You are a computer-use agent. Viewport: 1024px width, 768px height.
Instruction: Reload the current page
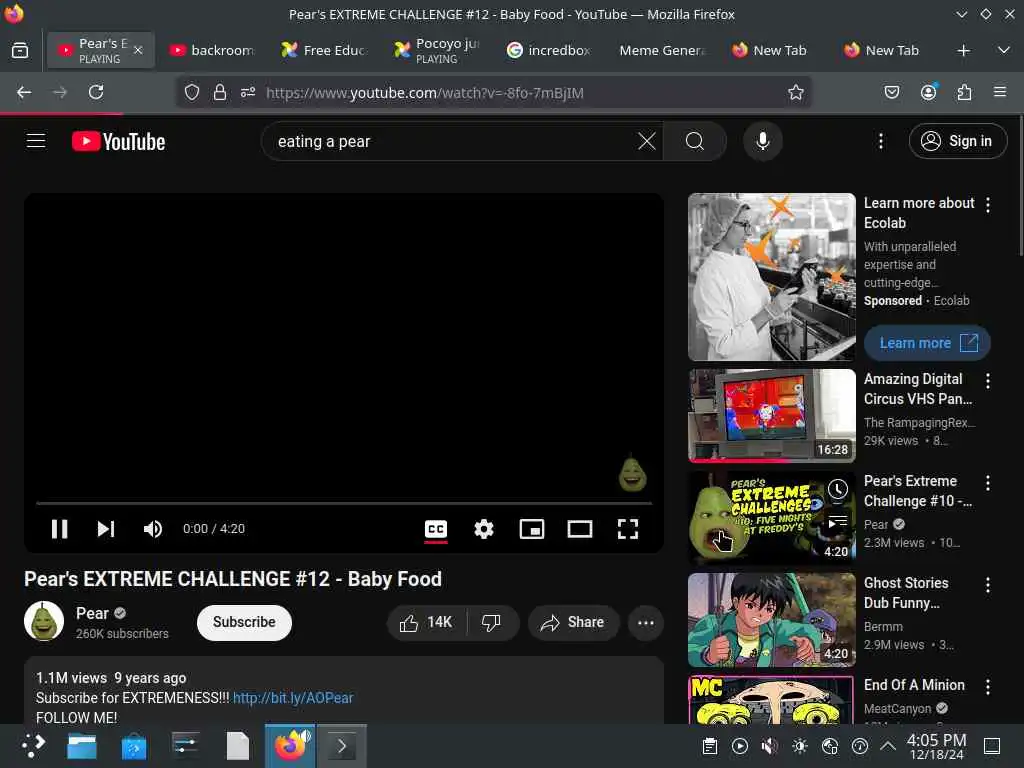point(96,92)
